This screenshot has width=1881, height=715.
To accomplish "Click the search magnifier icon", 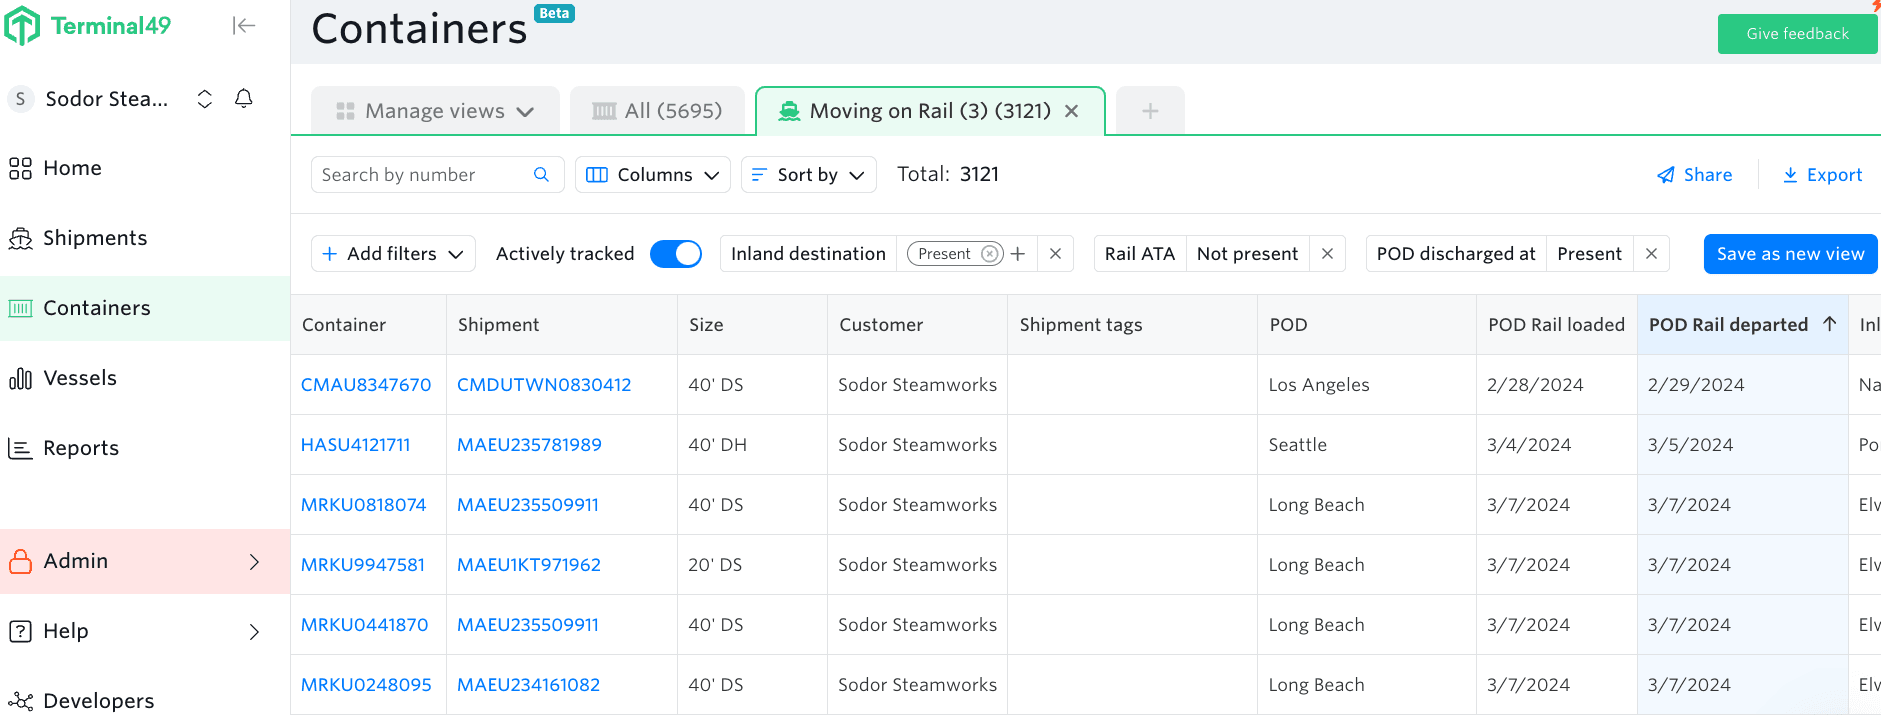I will 541,175.
